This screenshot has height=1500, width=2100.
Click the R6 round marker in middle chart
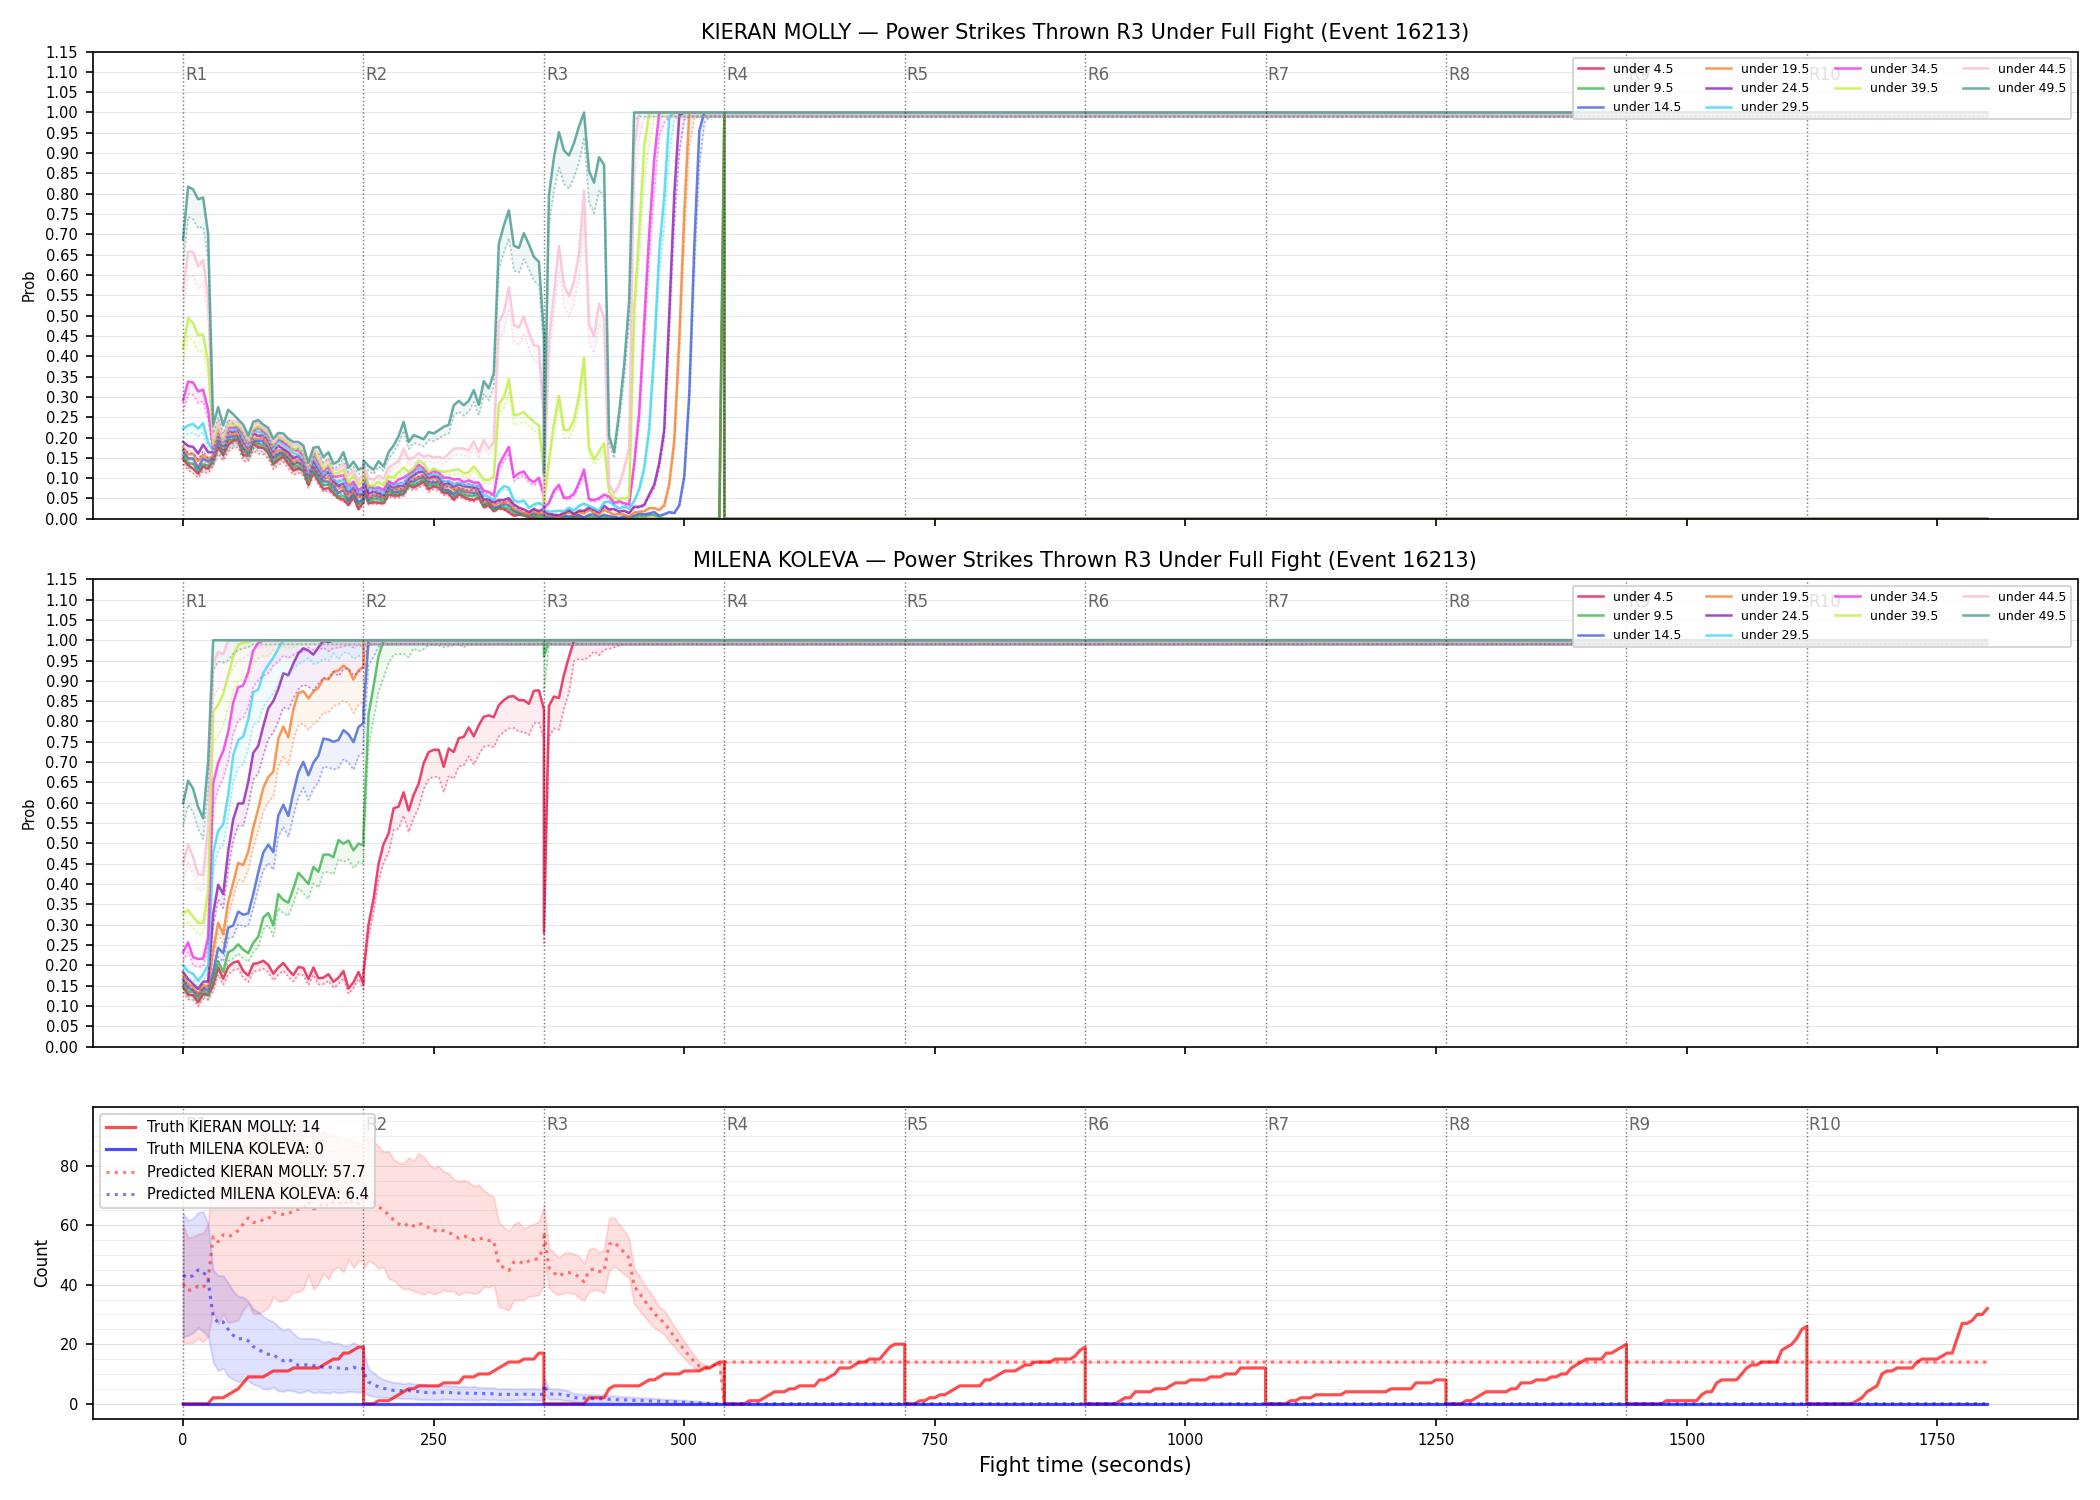[1098, 601]
